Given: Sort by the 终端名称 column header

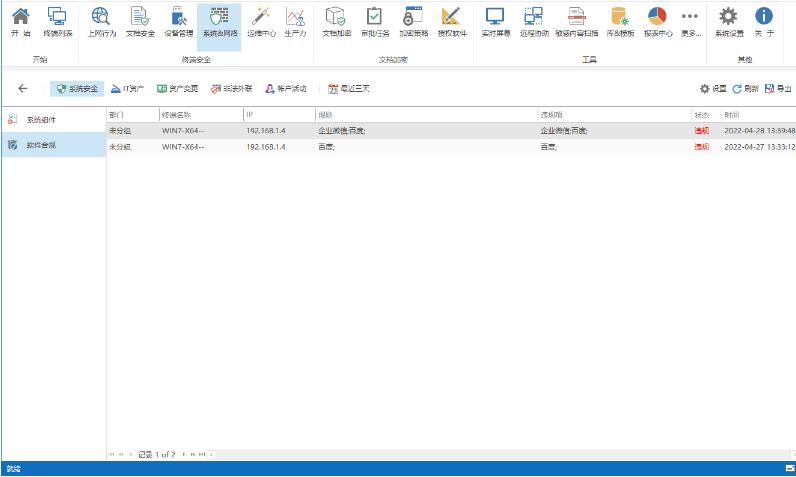Looking at the screenshot, I should tap(200, 115).
